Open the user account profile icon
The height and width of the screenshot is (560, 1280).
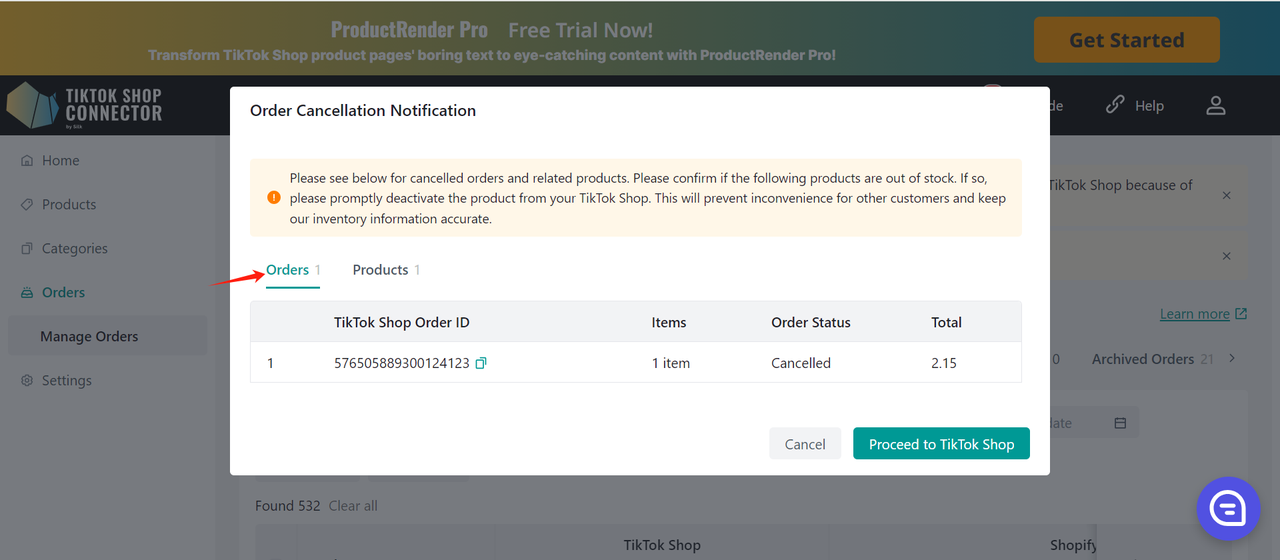click(x=1215, y=105)
